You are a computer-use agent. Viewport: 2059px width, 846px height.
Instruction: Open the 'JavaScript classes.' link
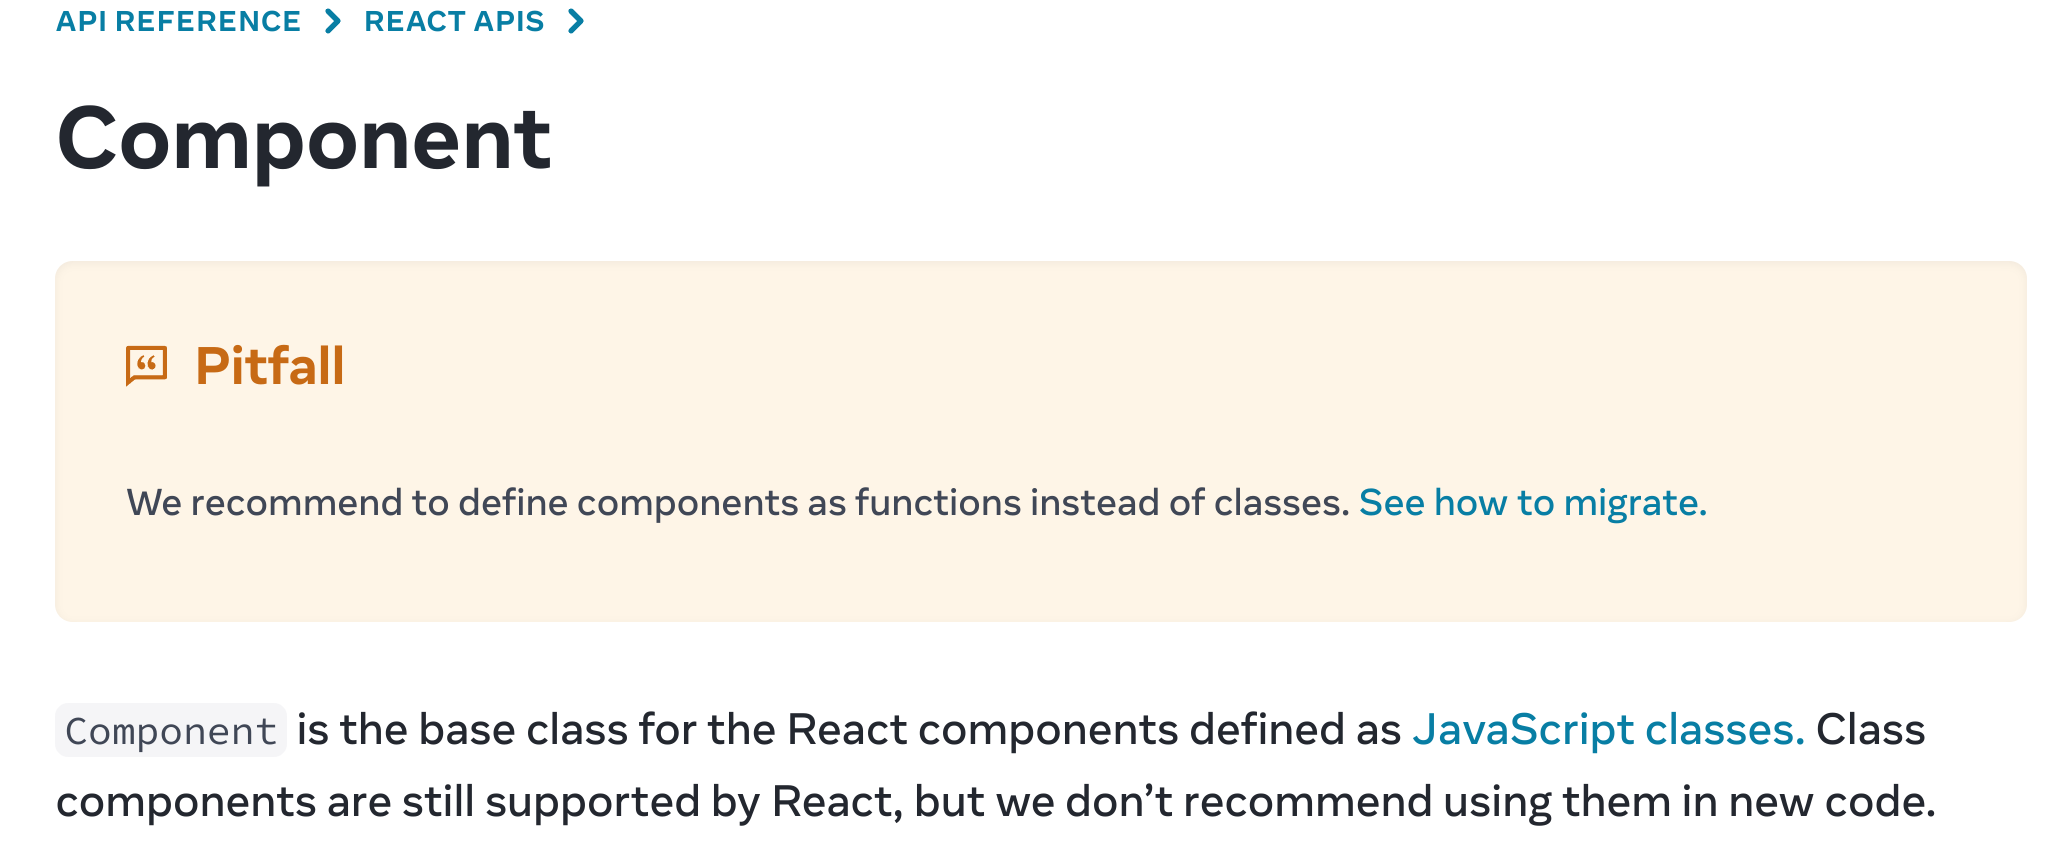coord(1608,730)
